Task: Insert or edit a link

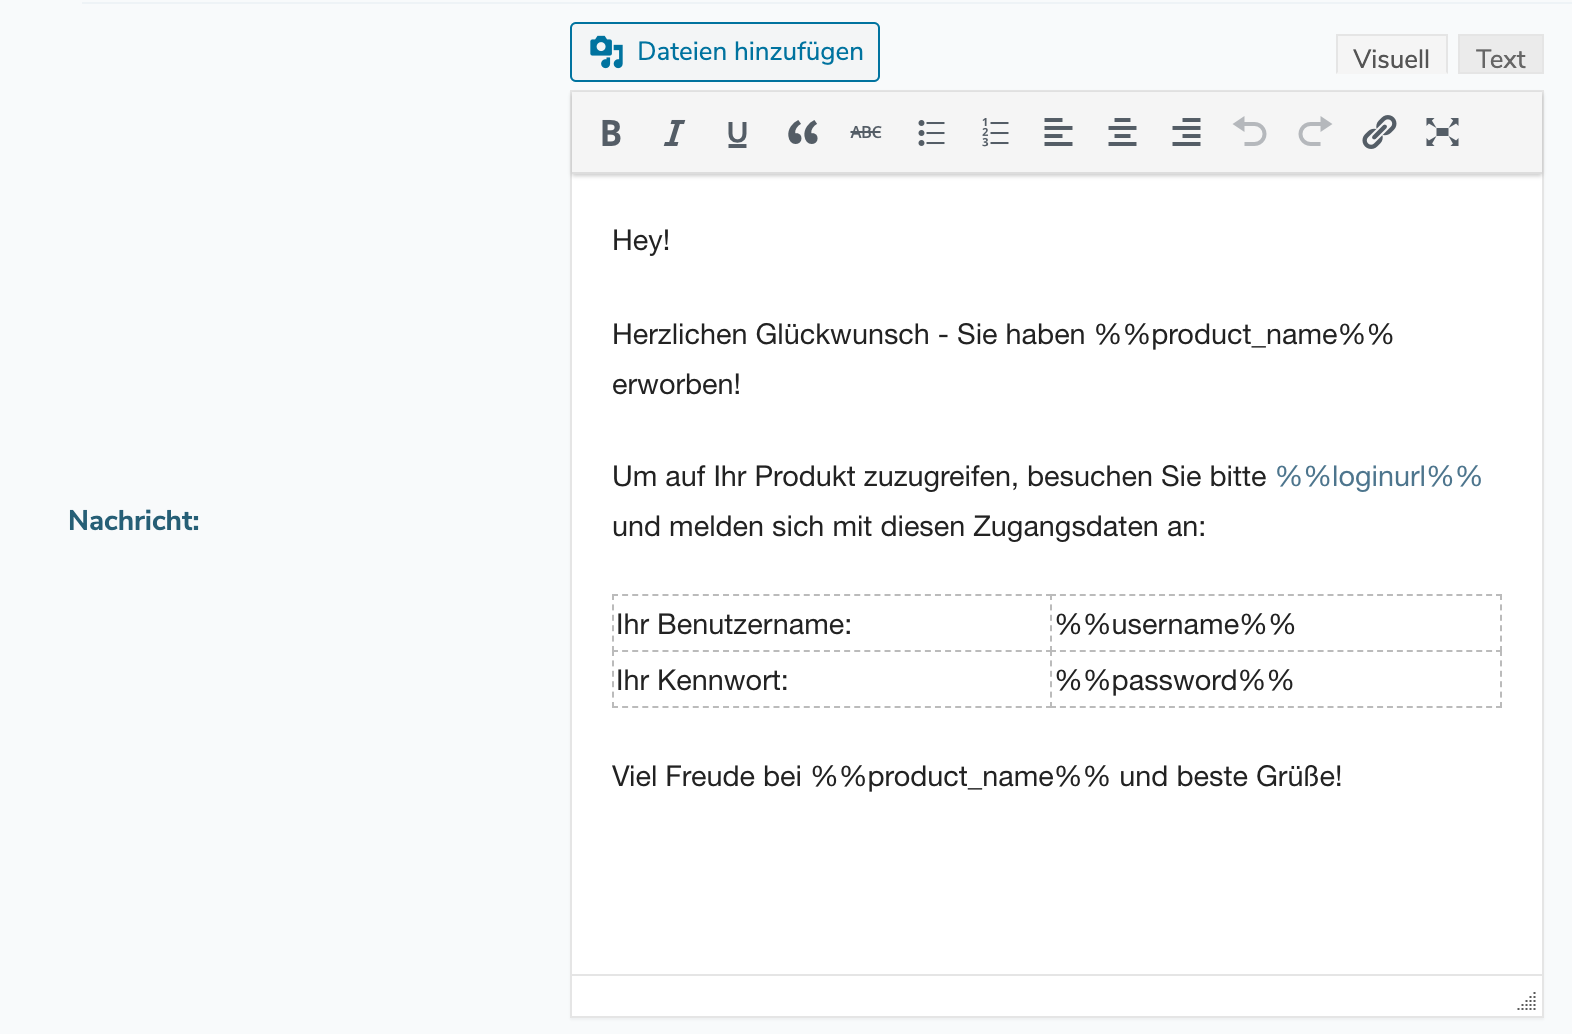Action: pyautogui.click(x=1378, y=133)
